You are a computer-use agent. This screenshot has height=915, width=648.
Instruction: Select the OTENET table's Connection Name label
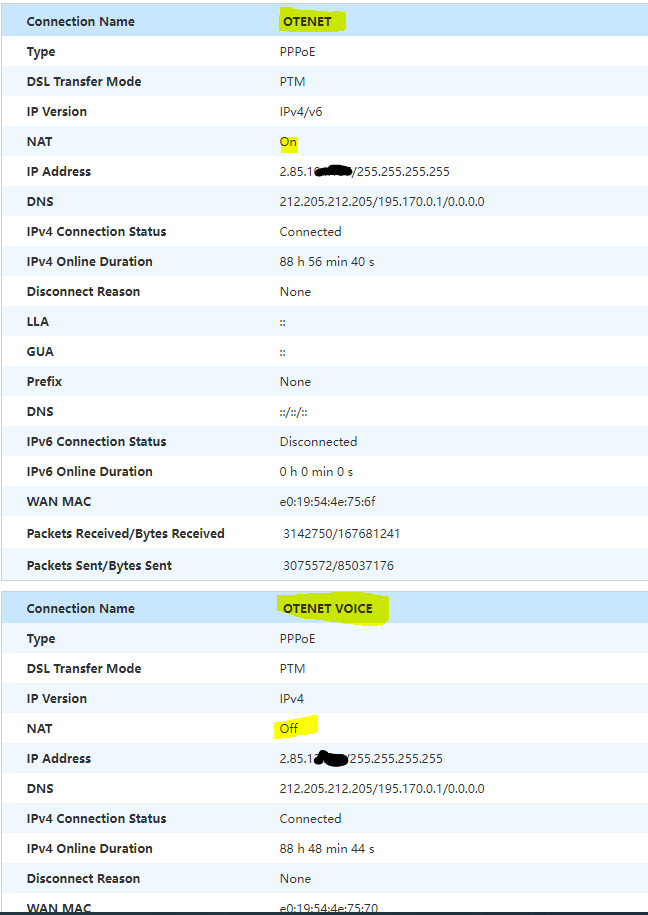[81, 22]
